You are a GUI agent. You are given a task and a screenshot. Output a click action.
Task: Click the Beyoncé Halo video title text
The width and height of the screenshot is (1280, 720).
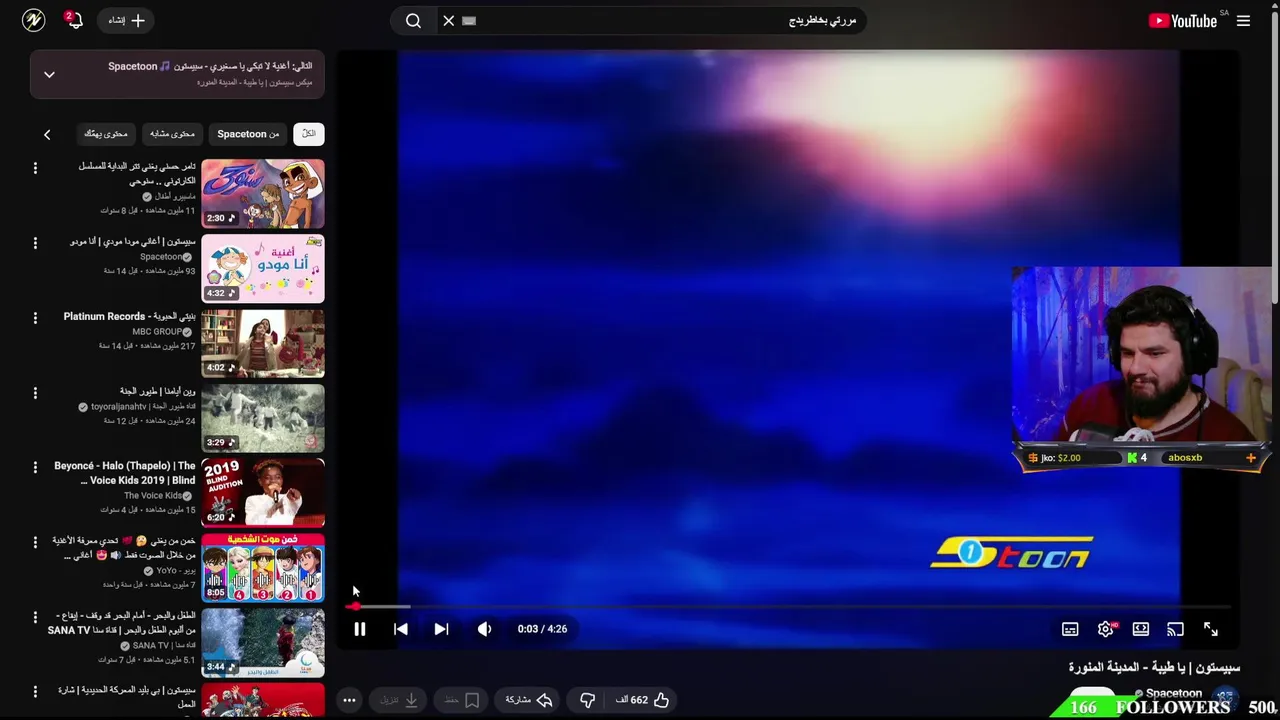(x=125, y=473)
